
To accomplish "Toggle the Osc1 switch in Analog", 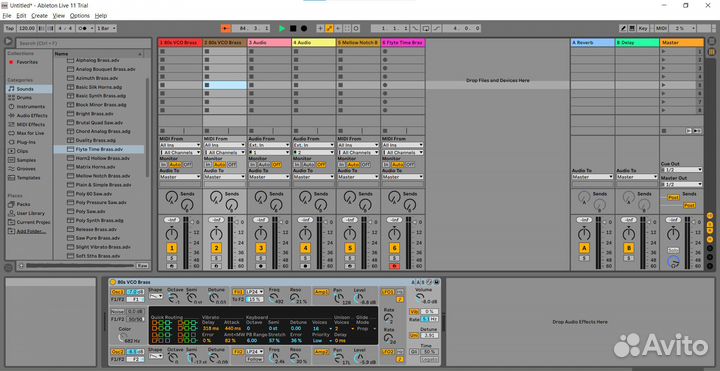I will click(117, 292).
